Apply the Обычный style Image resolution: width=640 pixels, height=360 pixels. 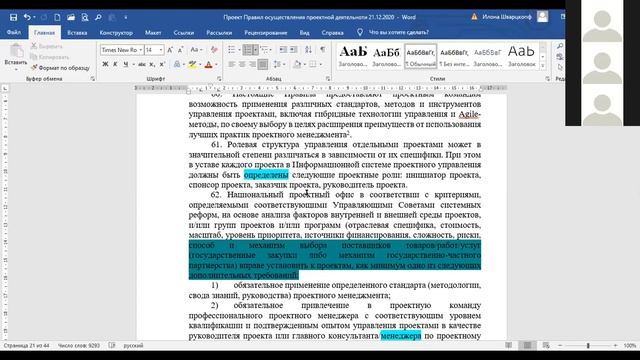tap(420, 56)
